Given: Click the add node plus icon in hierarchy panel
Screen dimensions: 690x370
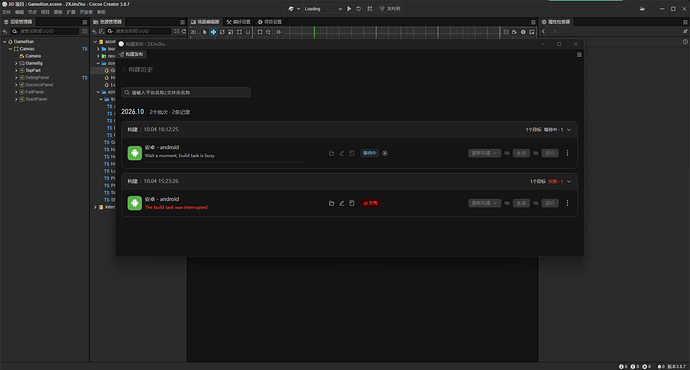Looking at the screenshot, I should 5,31.
